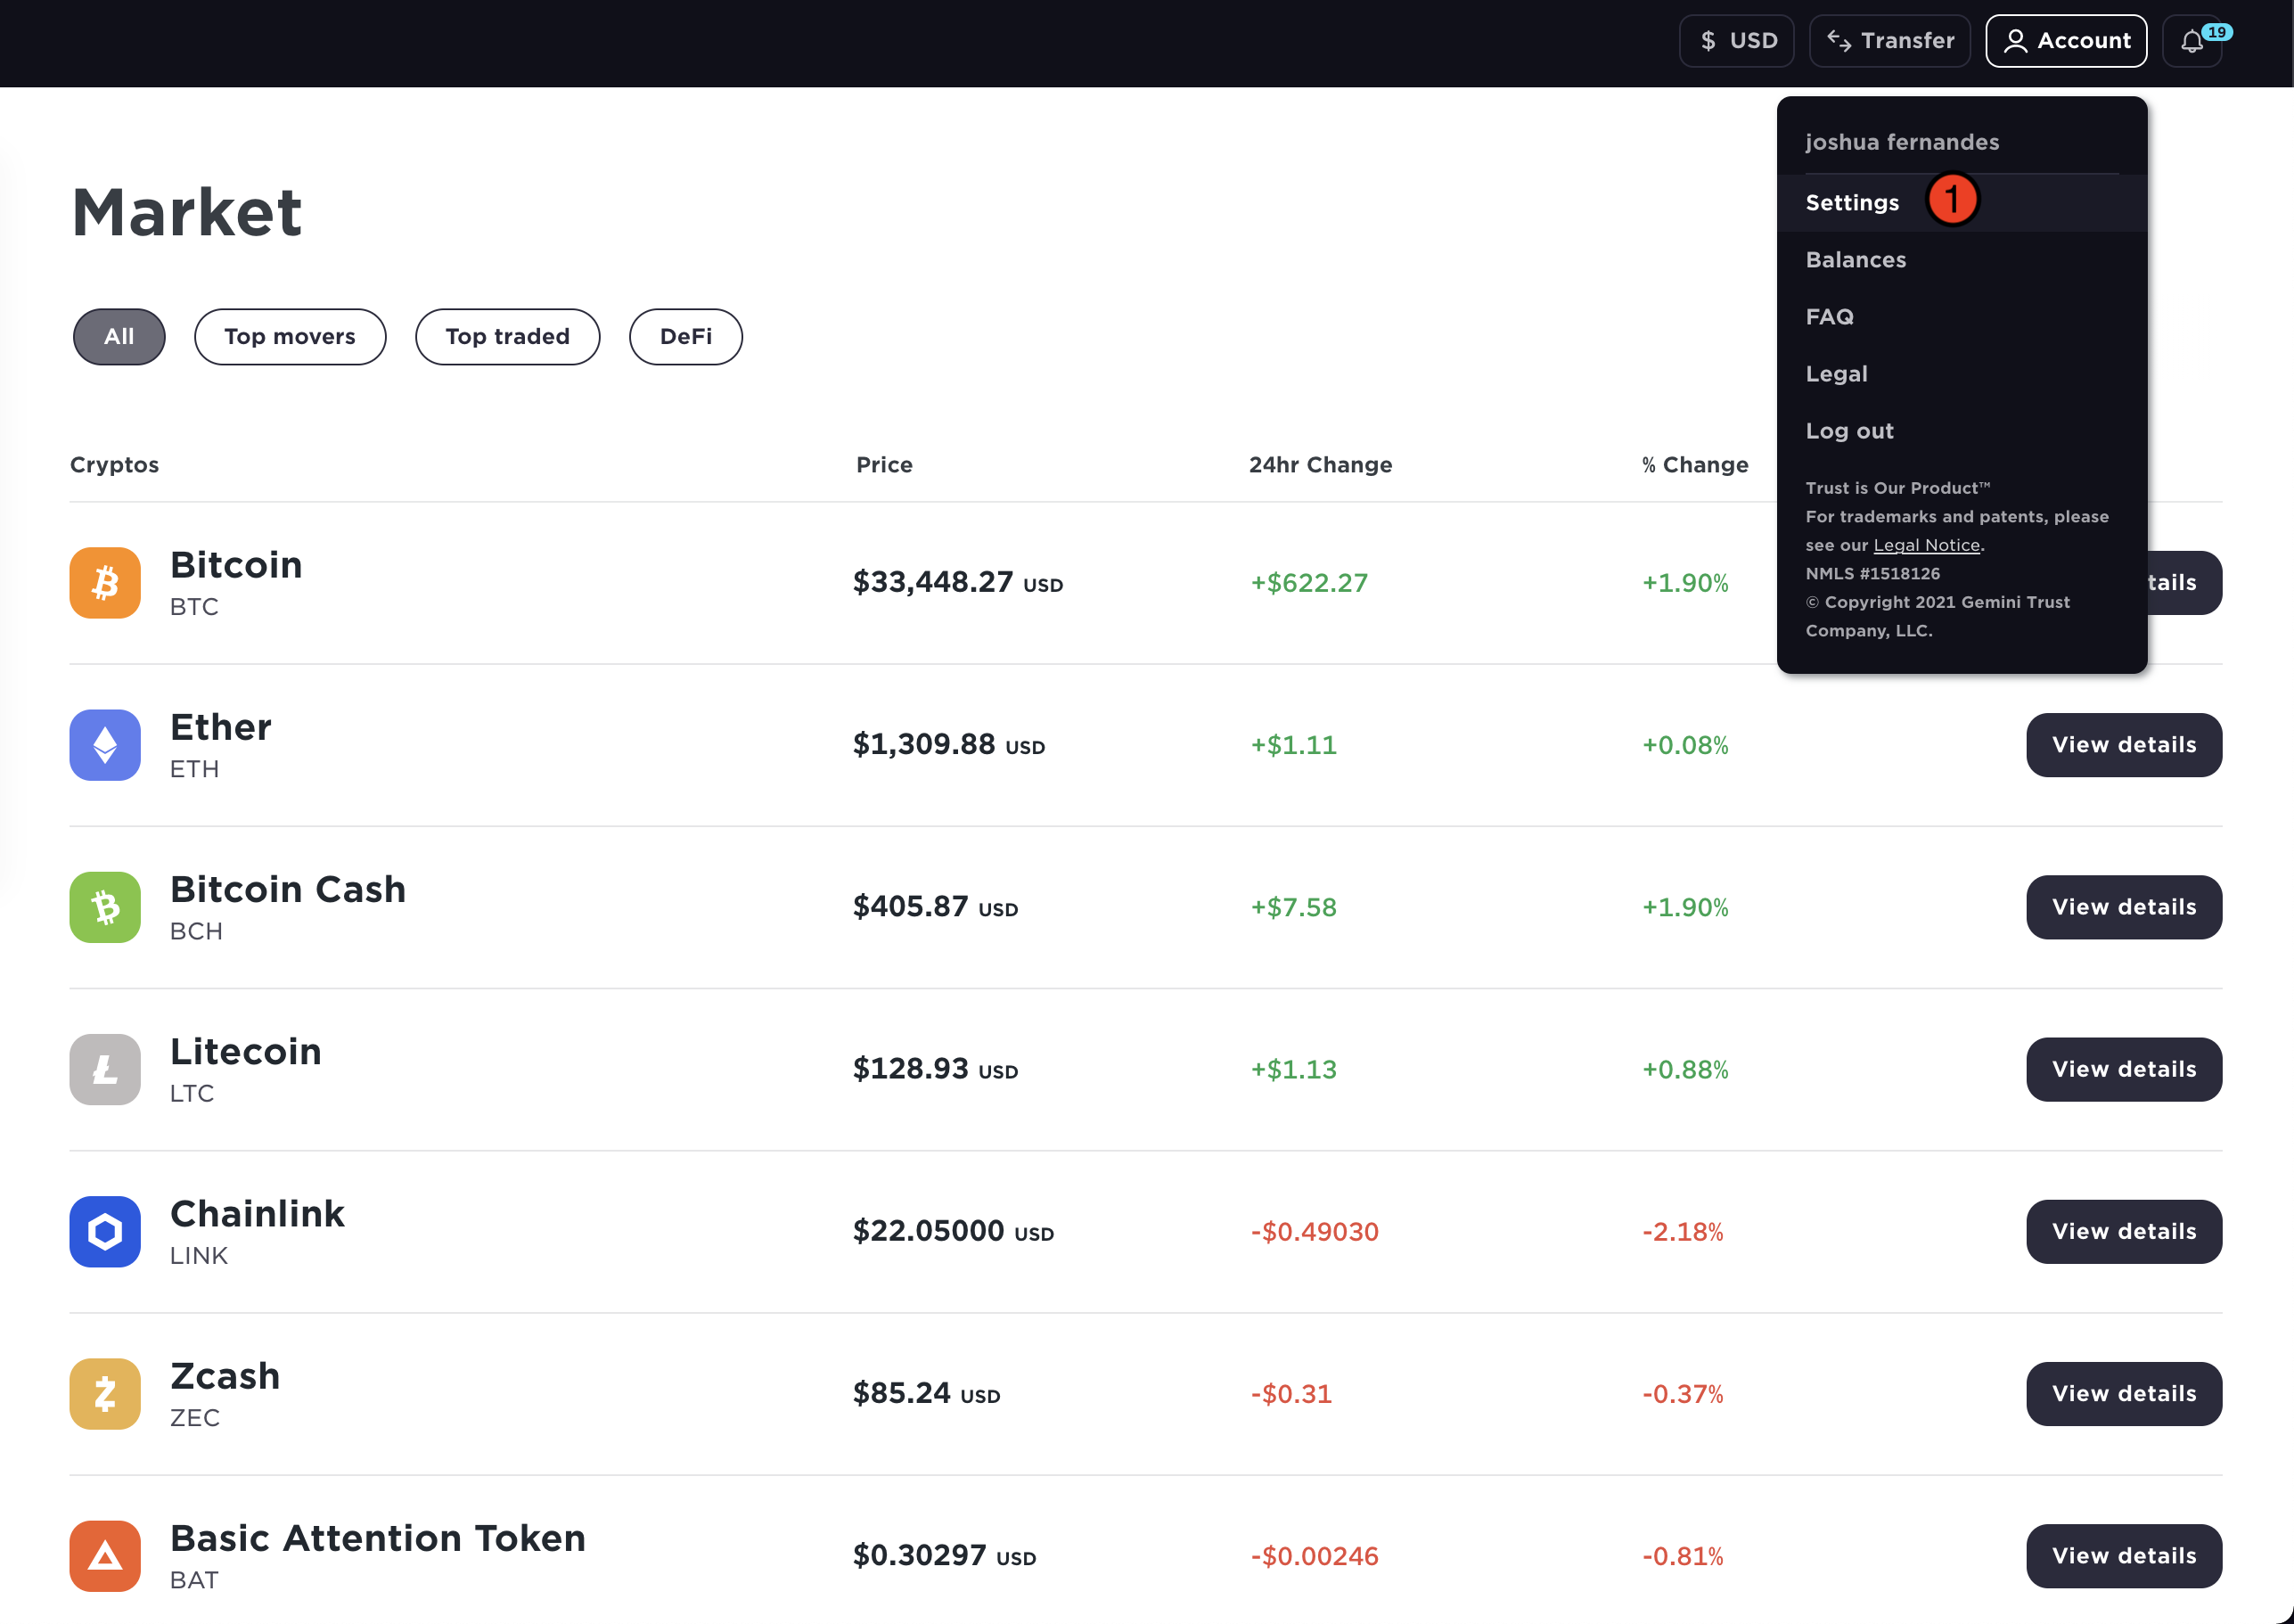Viewport: 2294px width, 1624px height.
Task: Click the % Change column header
Action: (1695, 465)
